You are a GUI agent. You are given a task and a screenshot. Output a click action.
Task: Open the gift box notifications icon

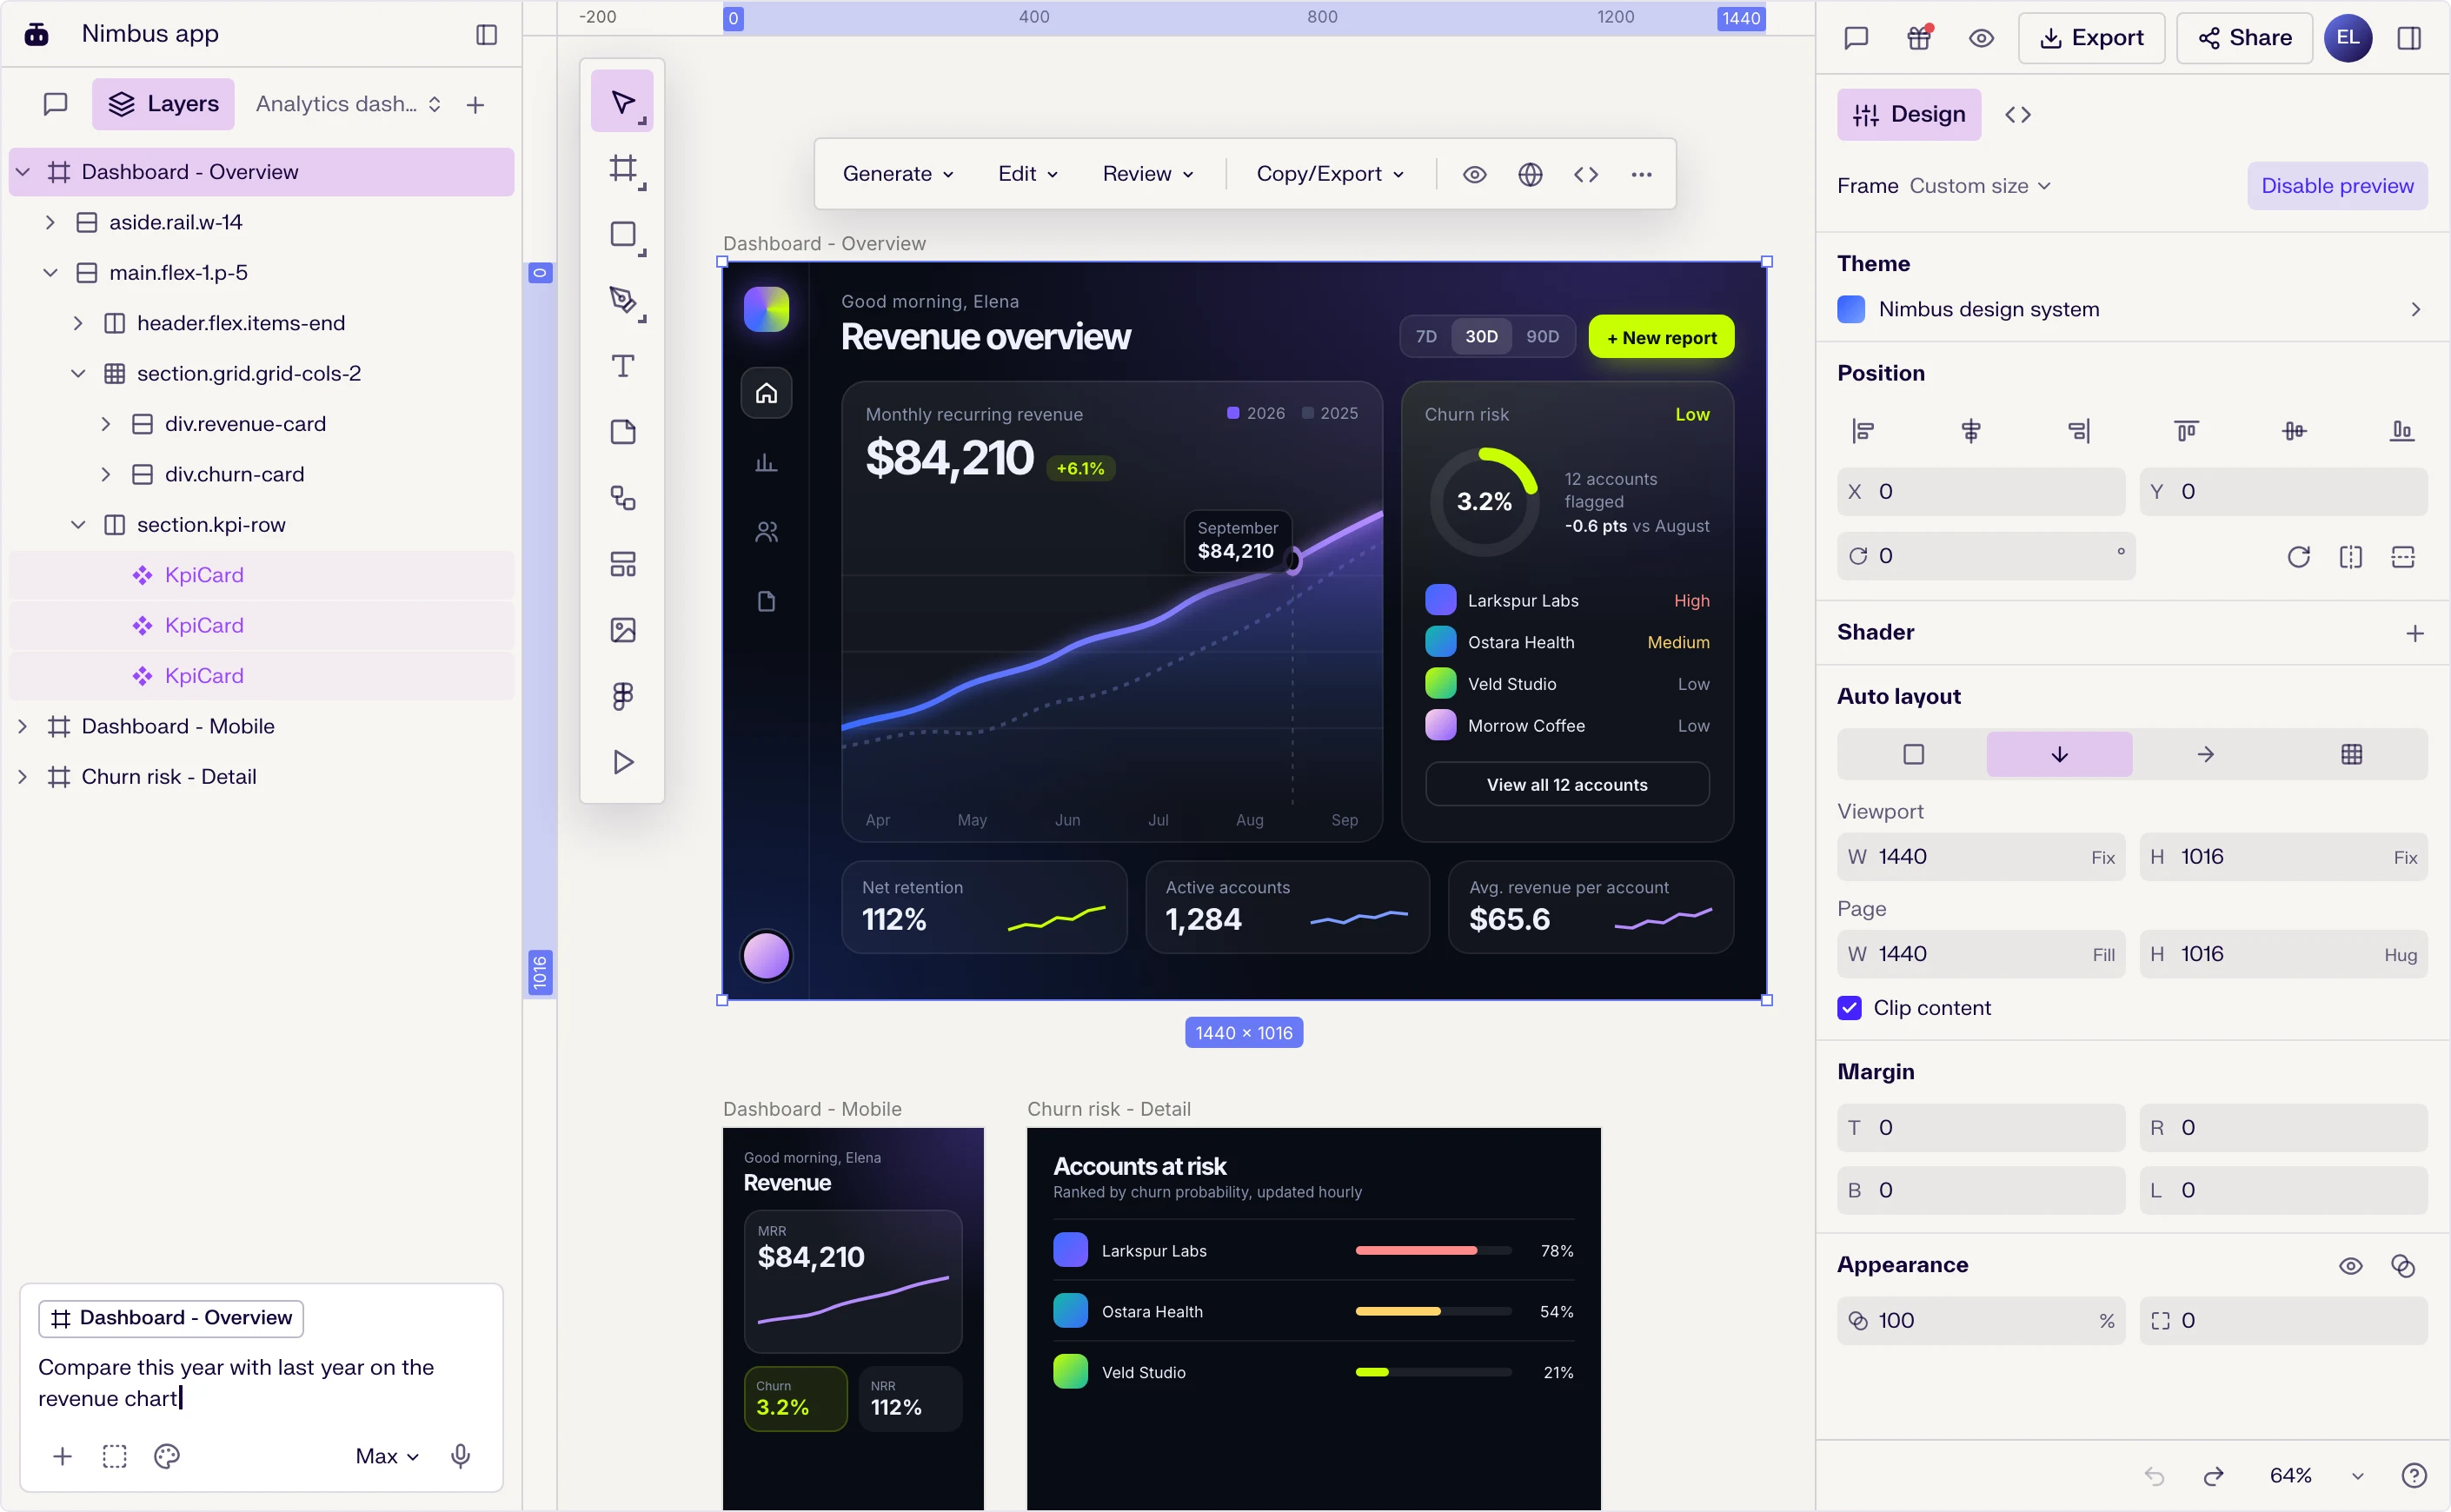(1919, 38)
